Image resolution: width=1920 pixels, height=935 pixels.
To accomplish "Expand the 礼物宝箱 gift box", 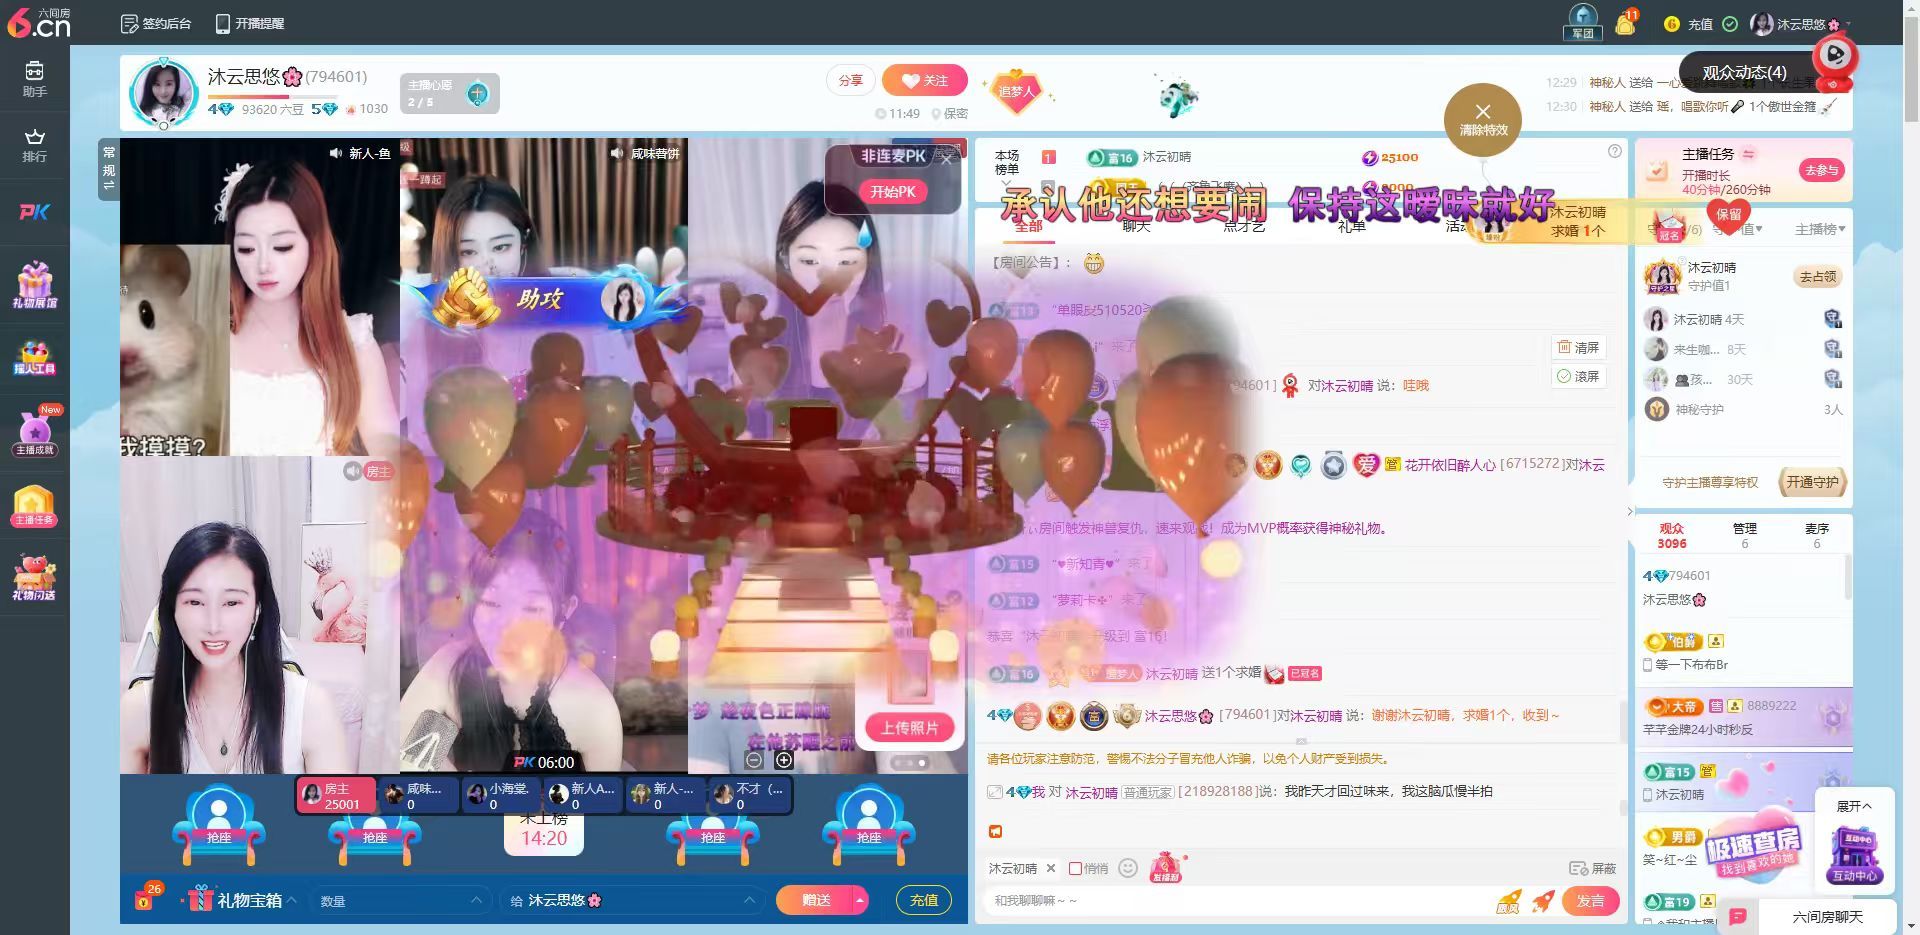I will 243,900.
